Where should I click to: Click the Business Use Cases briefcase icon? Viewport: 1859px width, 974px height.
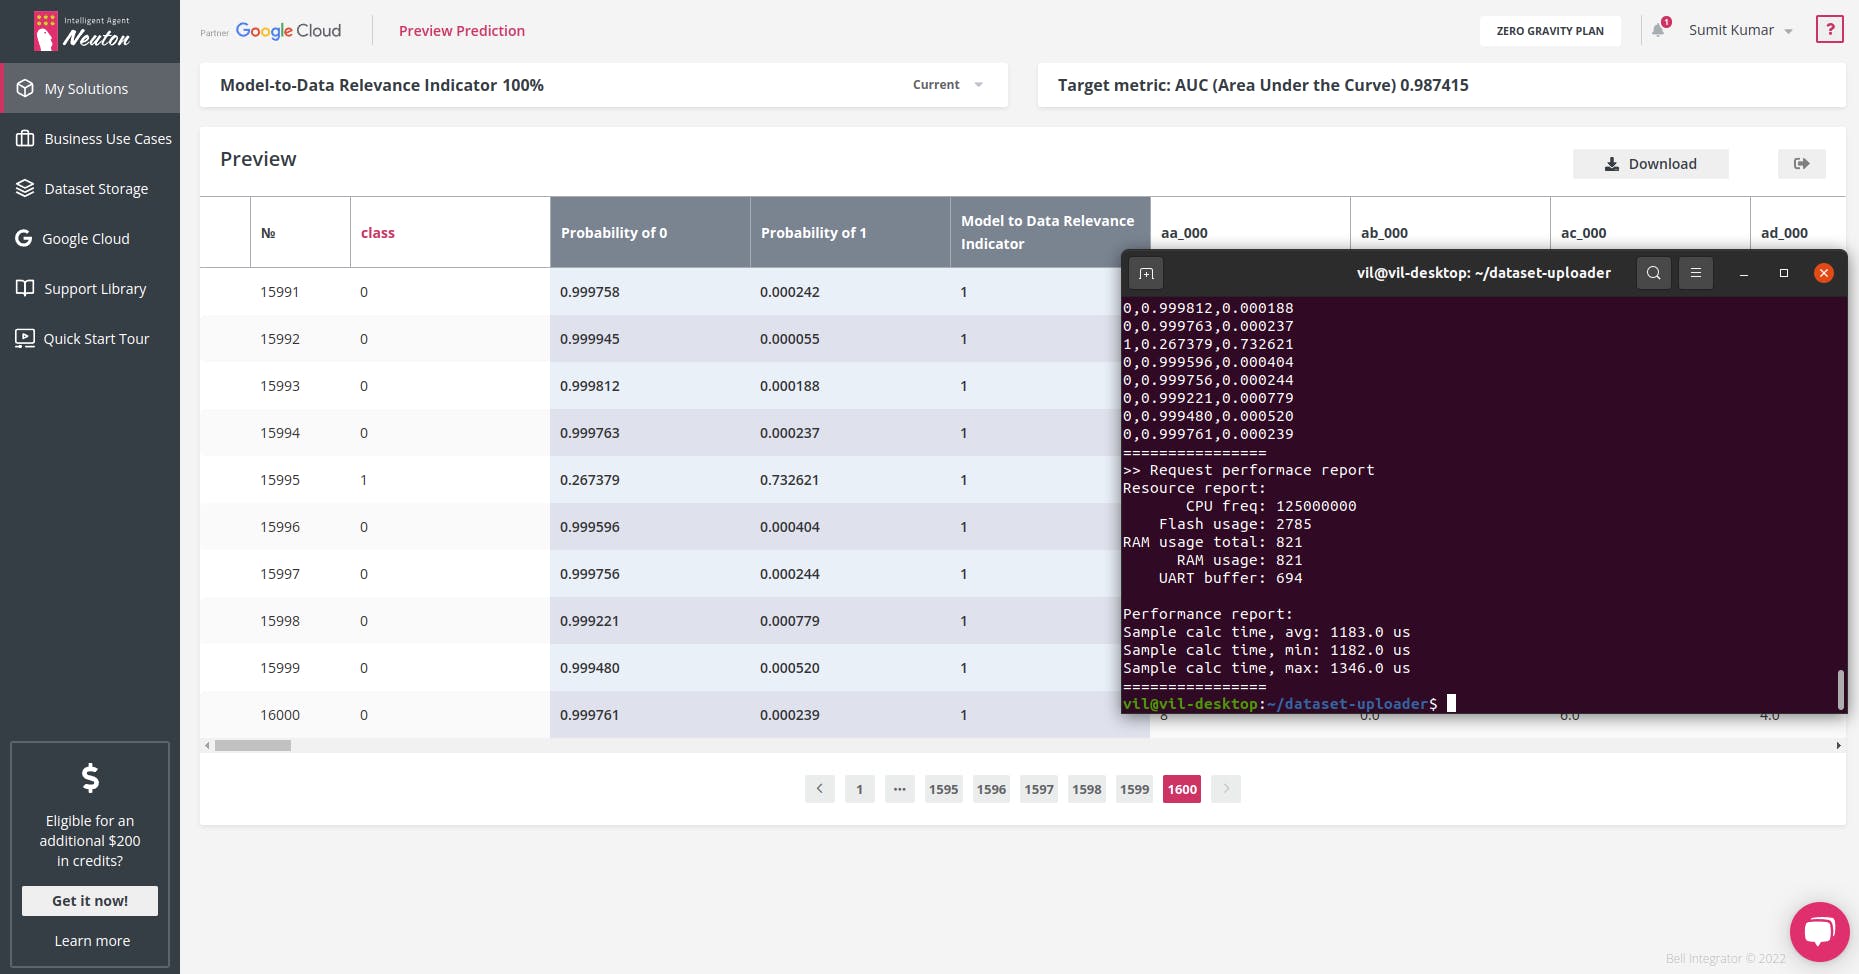[x=25, y=138]
